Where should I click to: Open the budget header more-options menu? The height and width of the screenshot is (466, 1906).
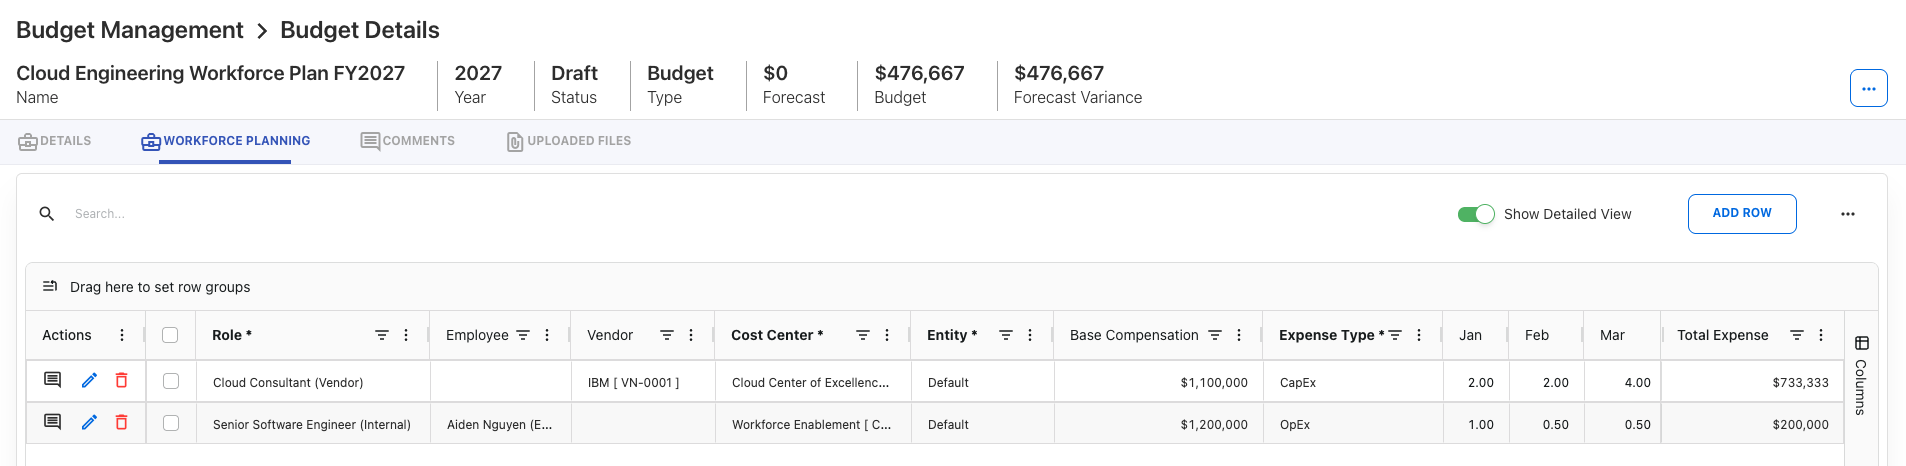[x=1868, y=88]
